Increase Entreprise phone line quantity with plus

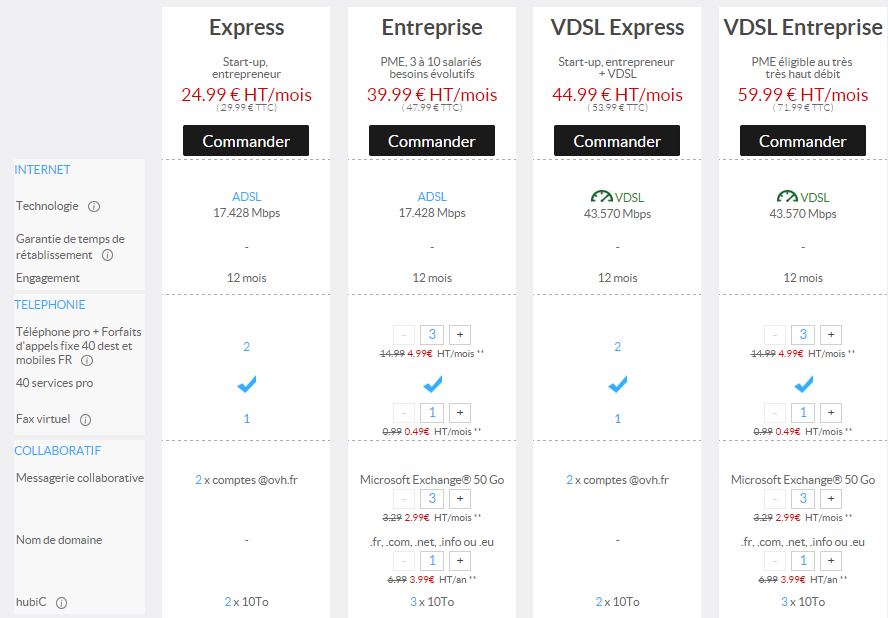tap(459, 335)
